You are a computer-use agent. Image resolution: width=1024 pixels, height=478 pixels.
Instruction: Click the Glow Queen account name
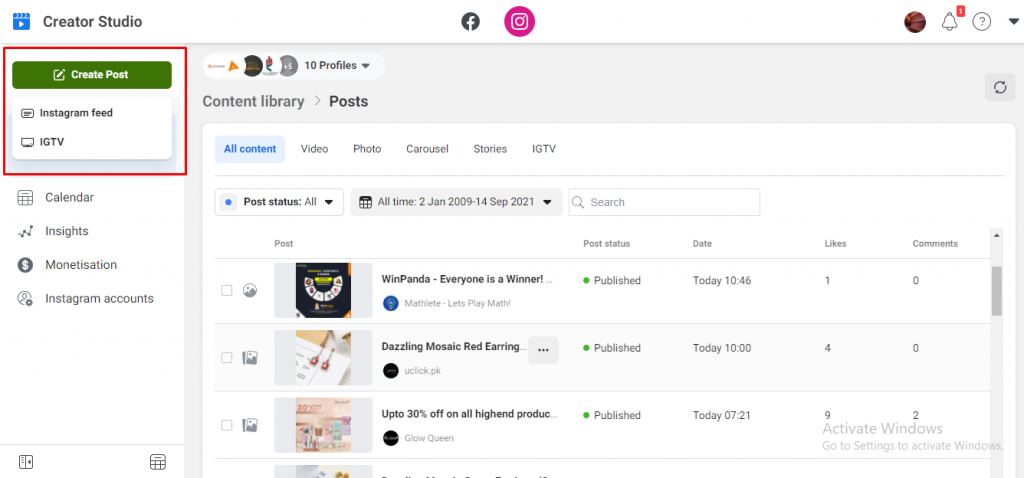[x=428, y=438]
